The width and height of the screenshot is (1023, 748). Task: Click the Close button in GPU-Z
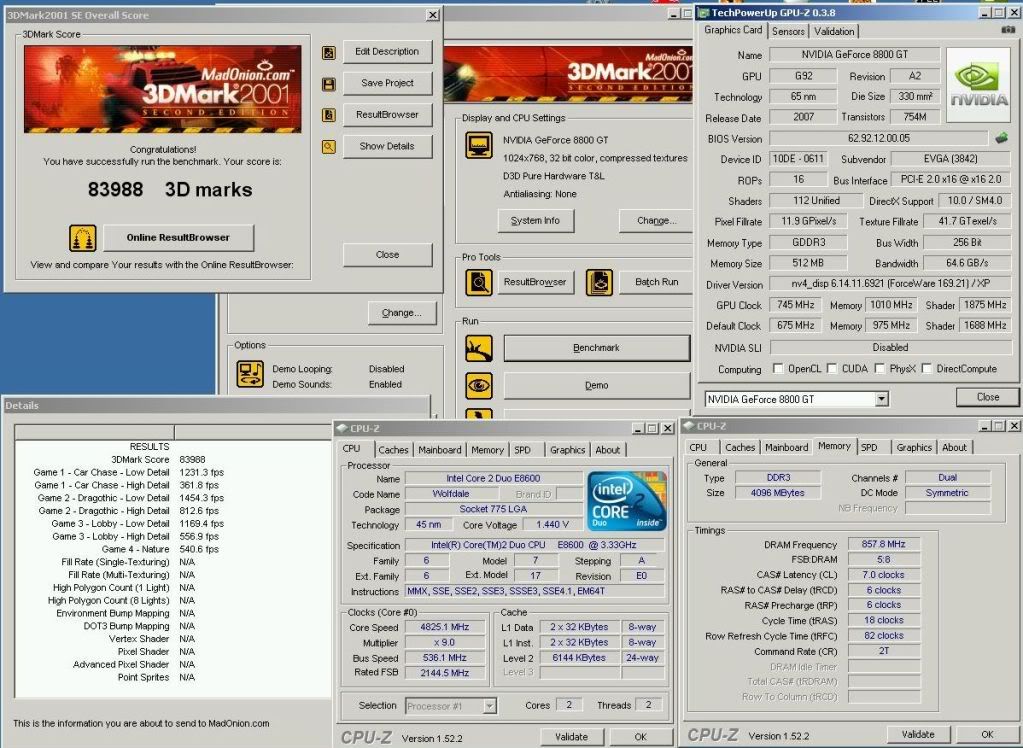987,397
